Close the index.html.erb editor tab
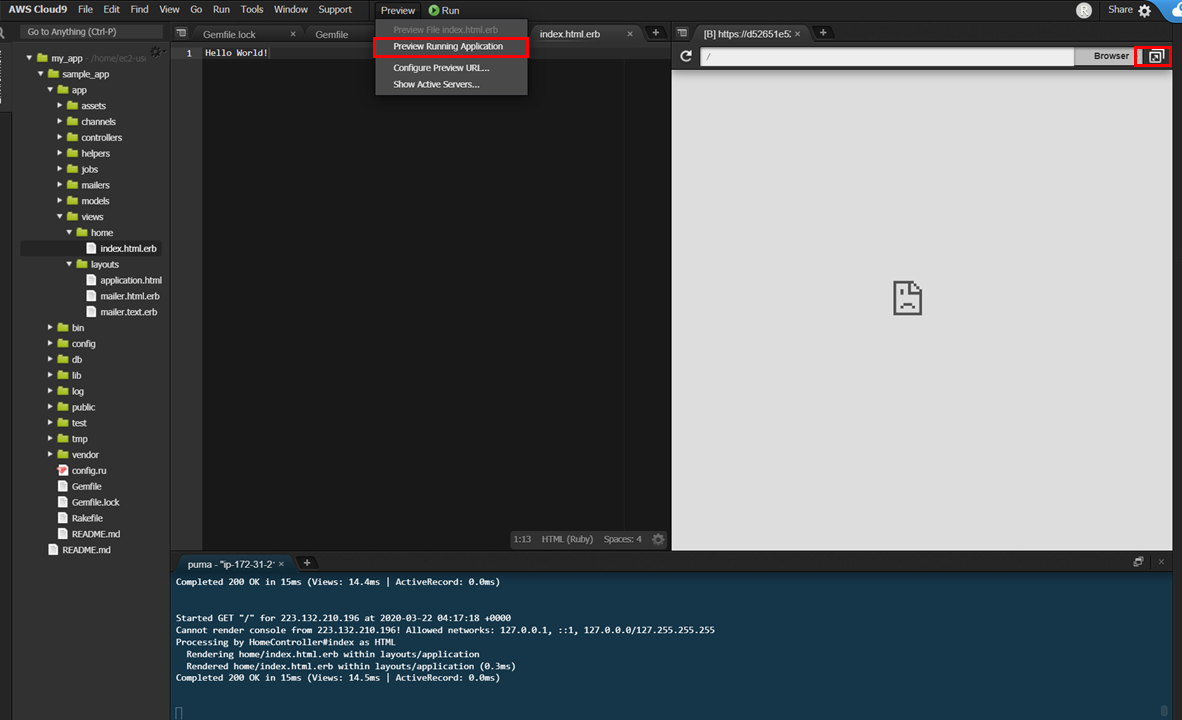Screen dimensions: 1182x720 [x=630, y=34]
